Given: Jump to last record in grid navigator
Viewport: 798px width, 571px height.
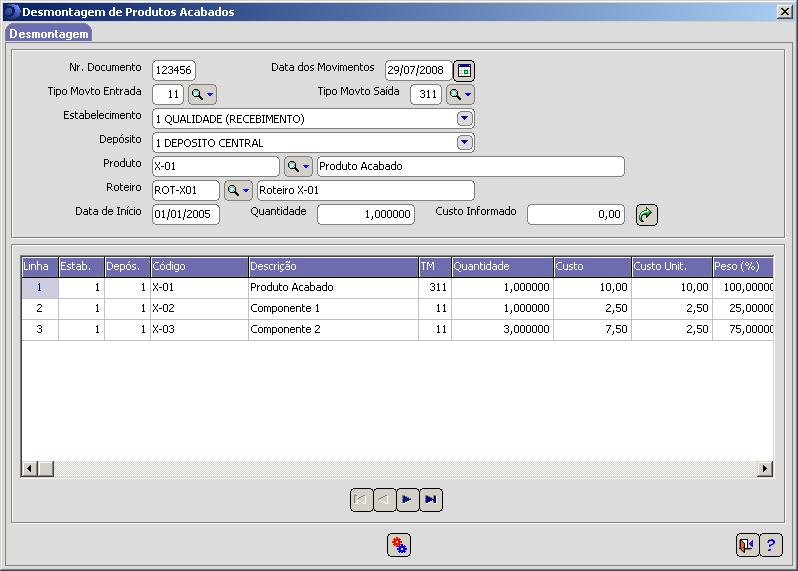Looking at the screenshot, I should point(430,500).
